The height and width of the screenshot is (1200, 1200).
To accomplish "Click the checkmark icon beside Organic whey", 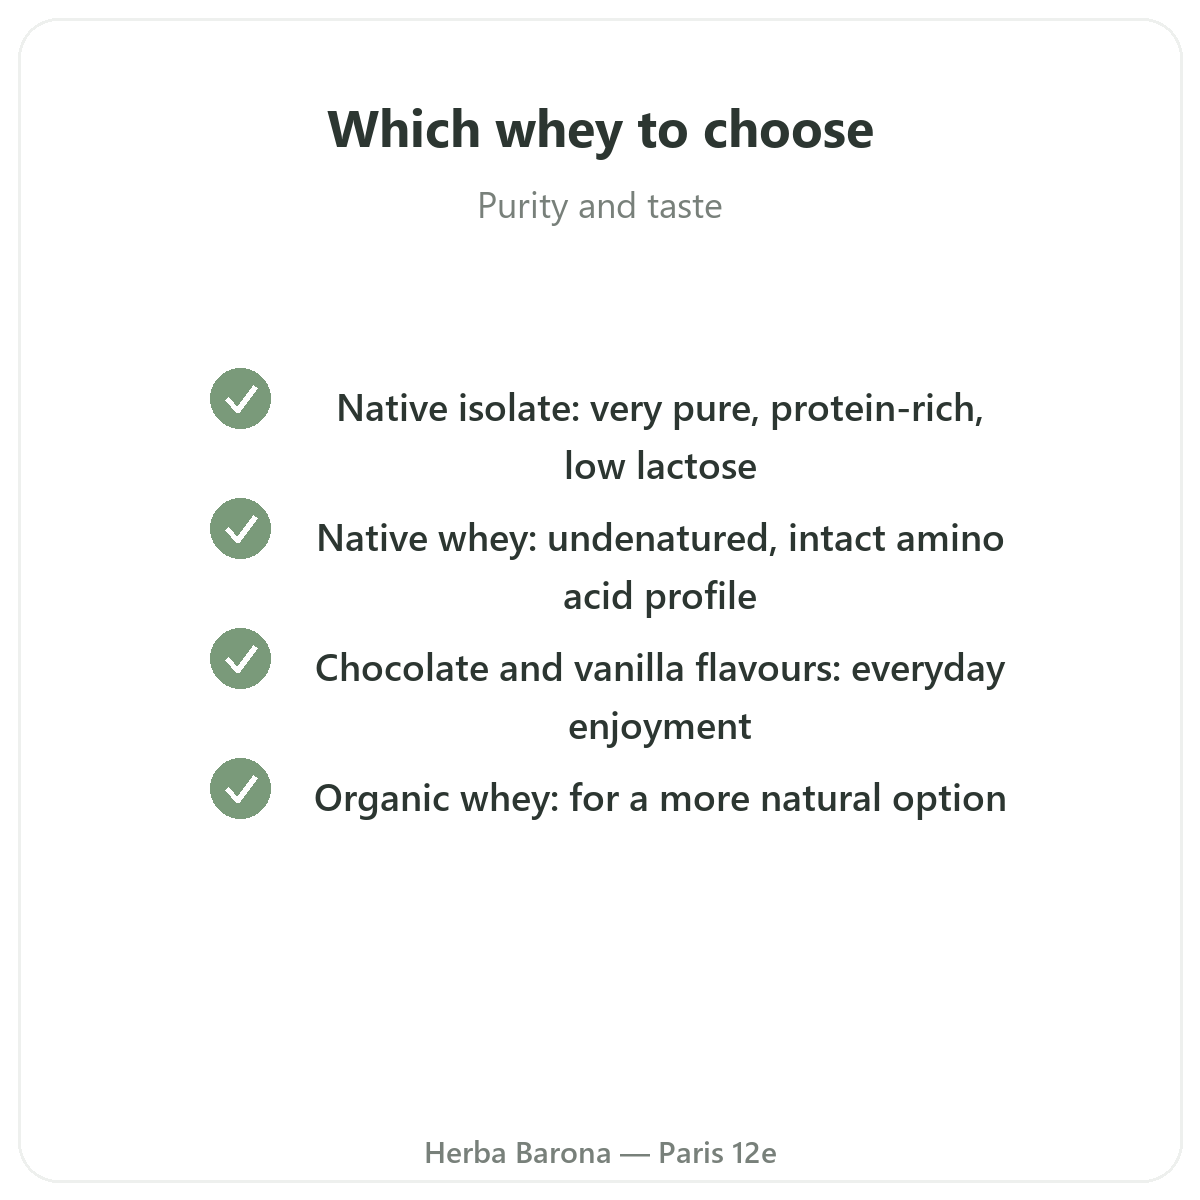I will point(240,789).
